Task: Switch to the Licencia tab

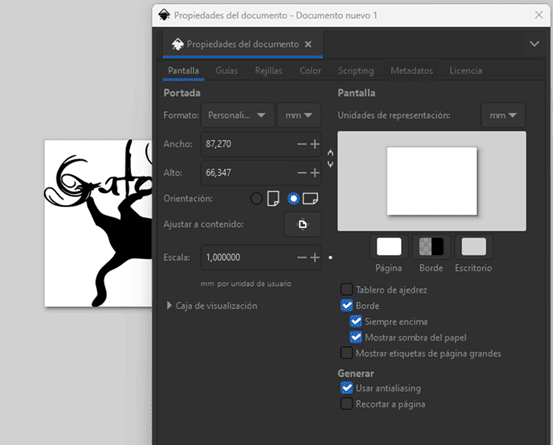Action: 466,71
